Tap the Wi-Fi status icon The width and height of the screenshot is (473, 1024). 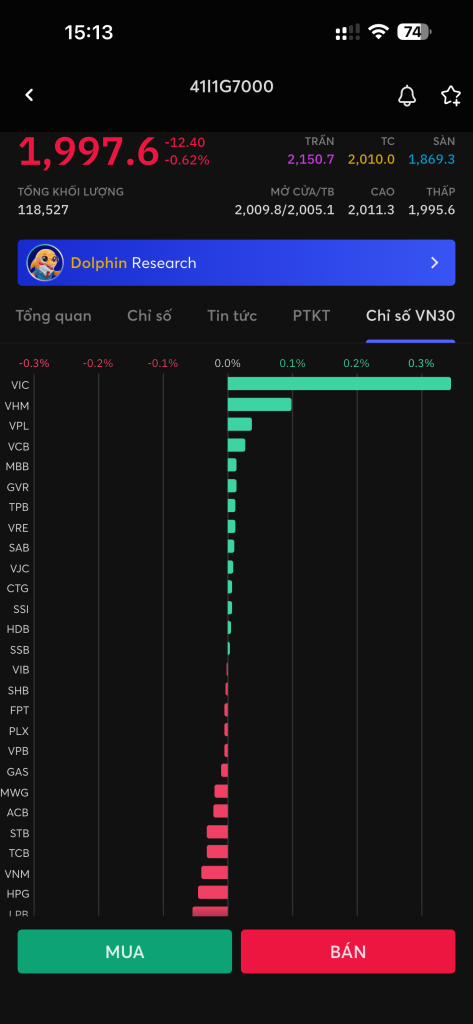pyautogui.click(x=378, y=32)
